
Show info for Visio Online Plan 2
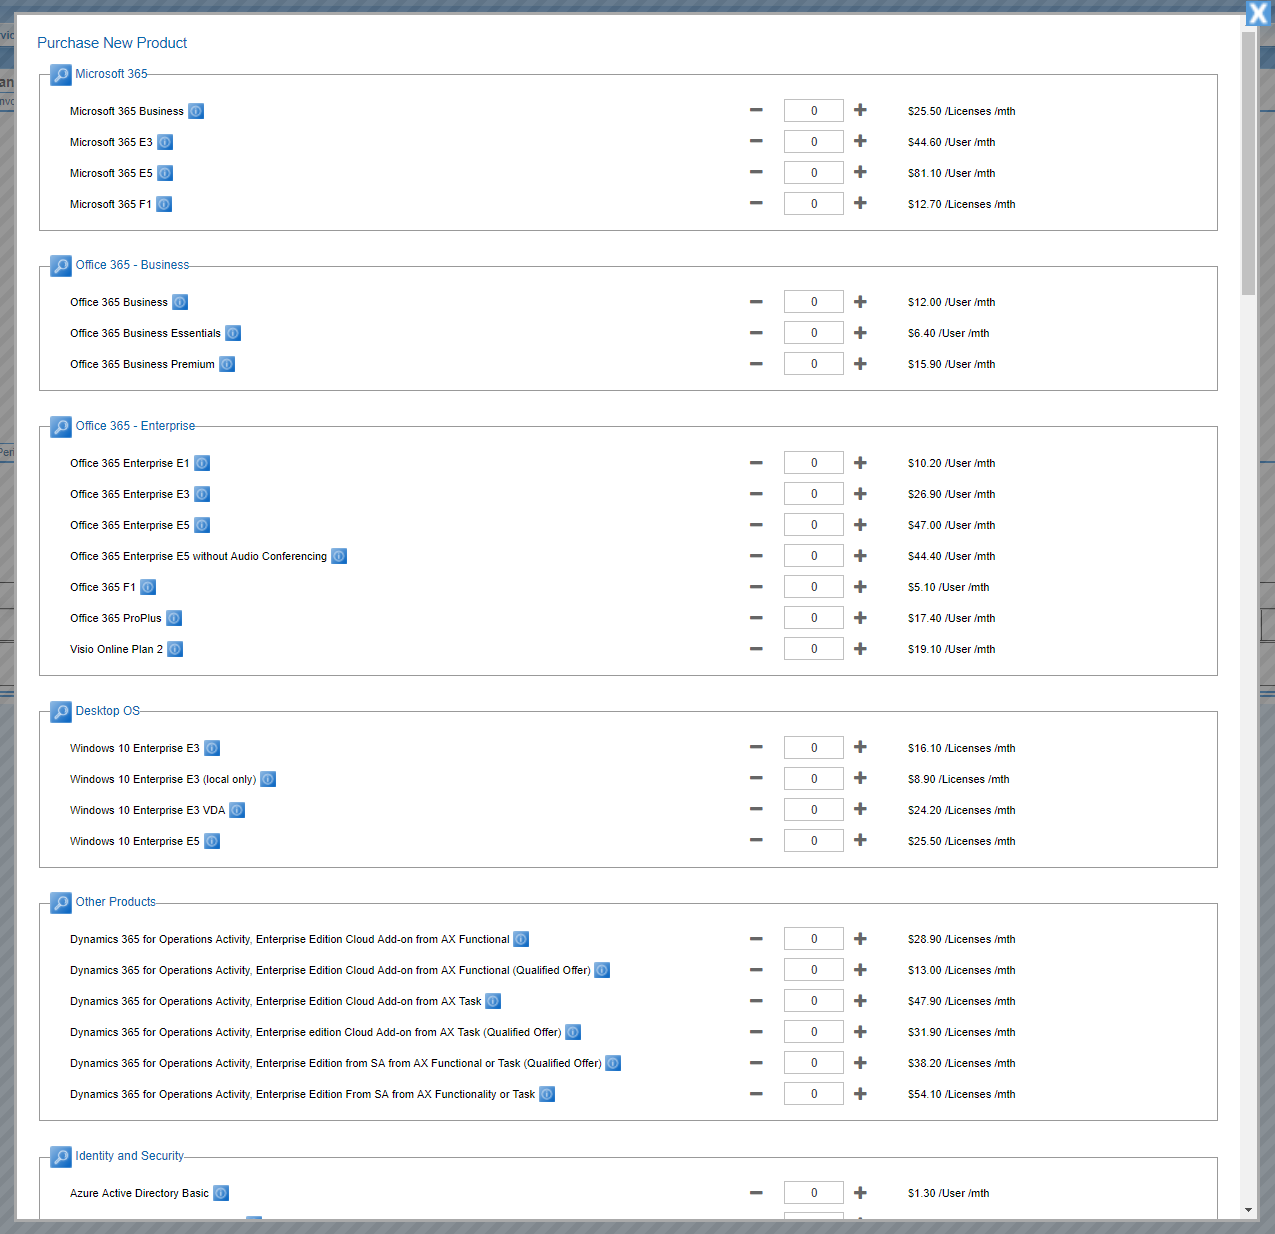tap(175, 649)
